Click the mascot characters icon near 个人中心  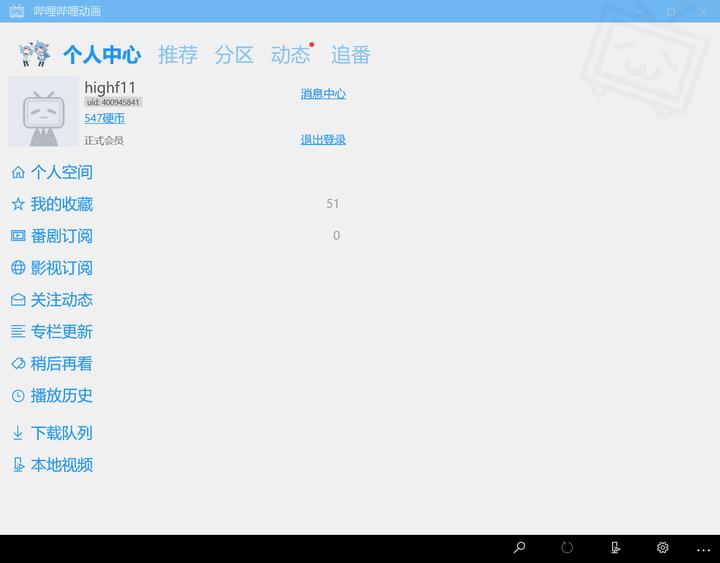(x=35, y=54)
